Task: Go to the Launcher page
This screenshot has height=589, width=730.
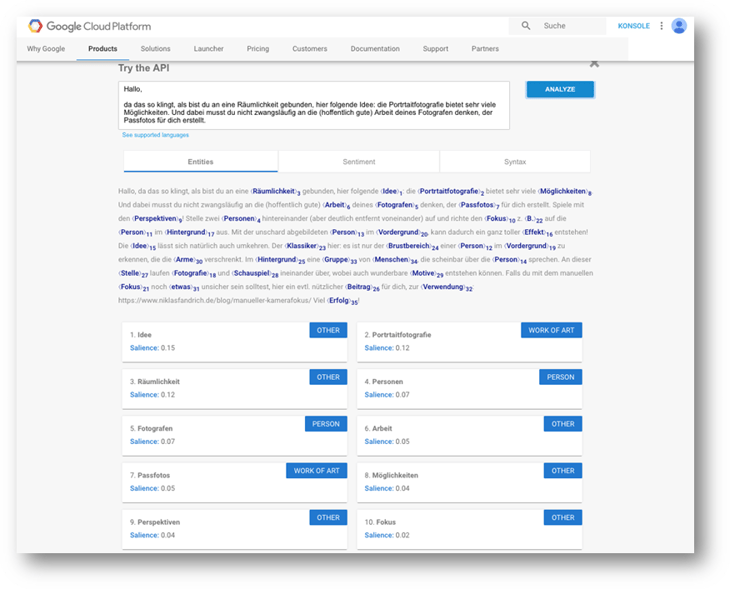Action: (x=209, y=48)
